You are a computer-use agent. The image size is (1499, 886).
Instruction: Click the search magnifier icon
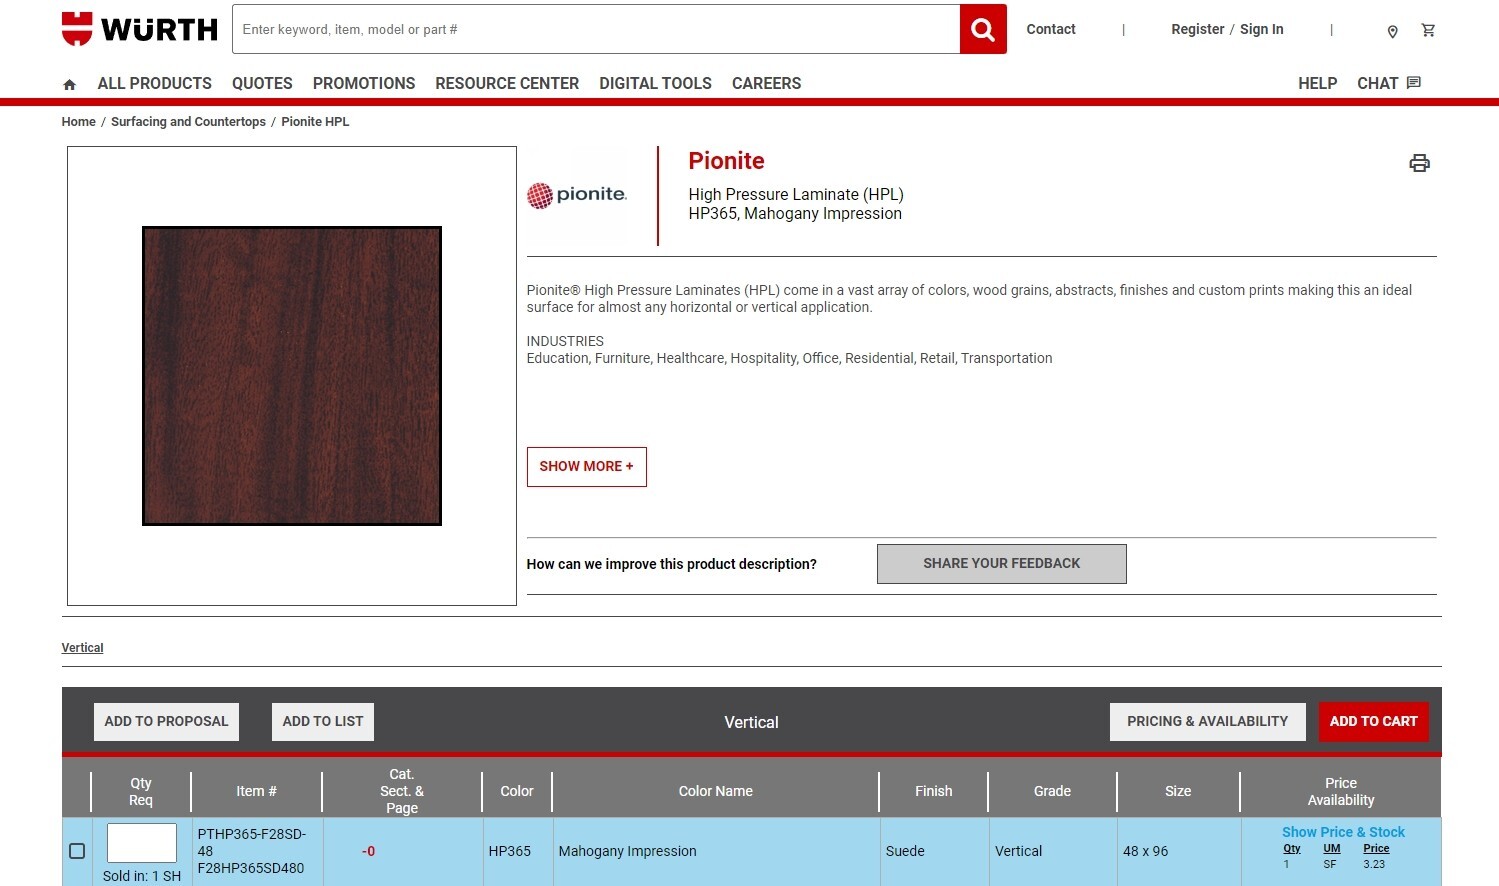[x=980, y=29]
